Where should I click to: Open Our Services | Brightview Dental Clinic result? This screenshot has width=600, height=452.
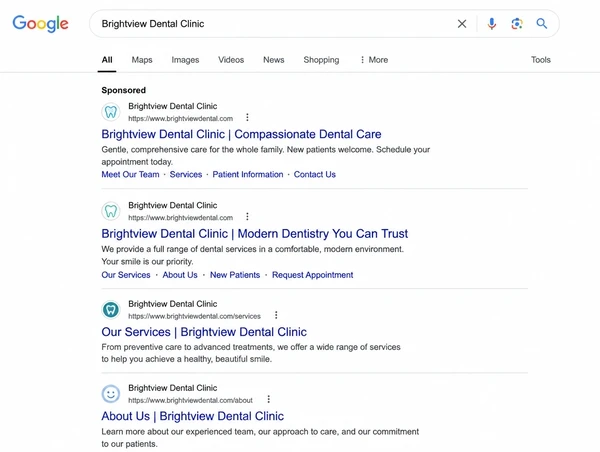(x=204, y=332)
